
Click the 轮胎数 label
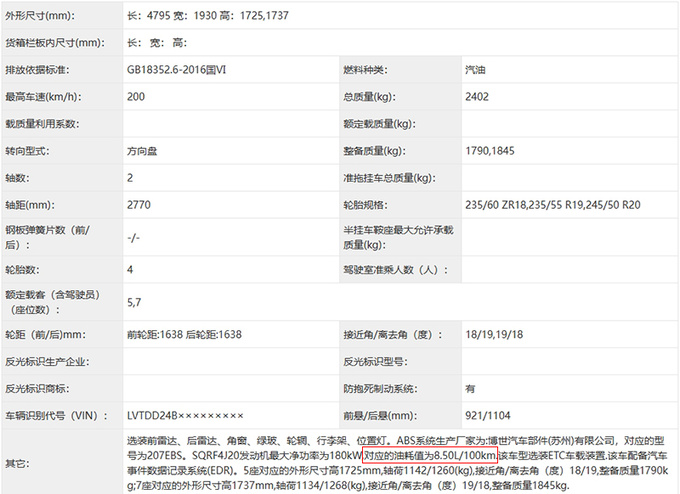(22, 270)
